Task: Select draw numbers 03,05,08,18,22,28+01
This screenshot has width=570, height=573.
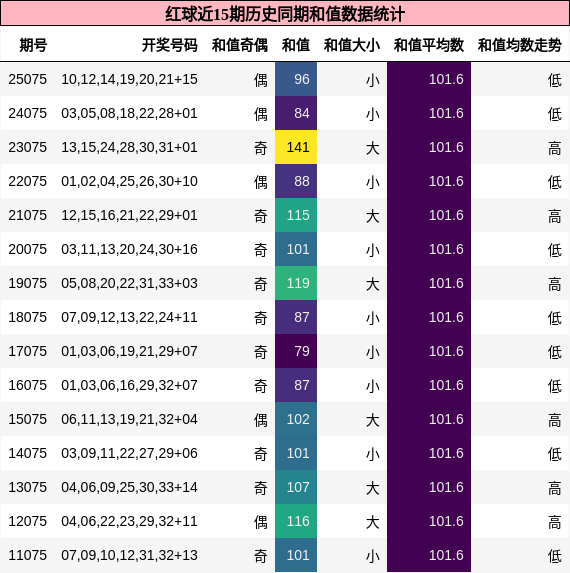Action: point(129,113)
